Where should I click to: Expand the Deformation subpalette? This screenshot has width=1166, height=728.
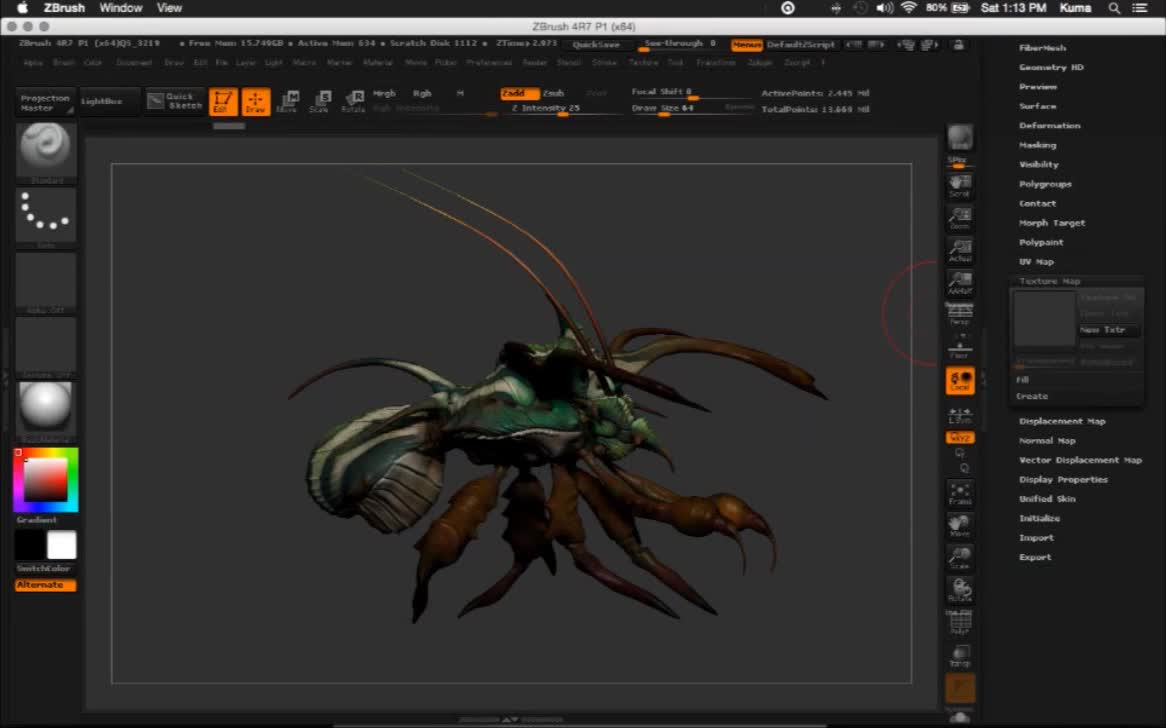(x=1049, y=126)
